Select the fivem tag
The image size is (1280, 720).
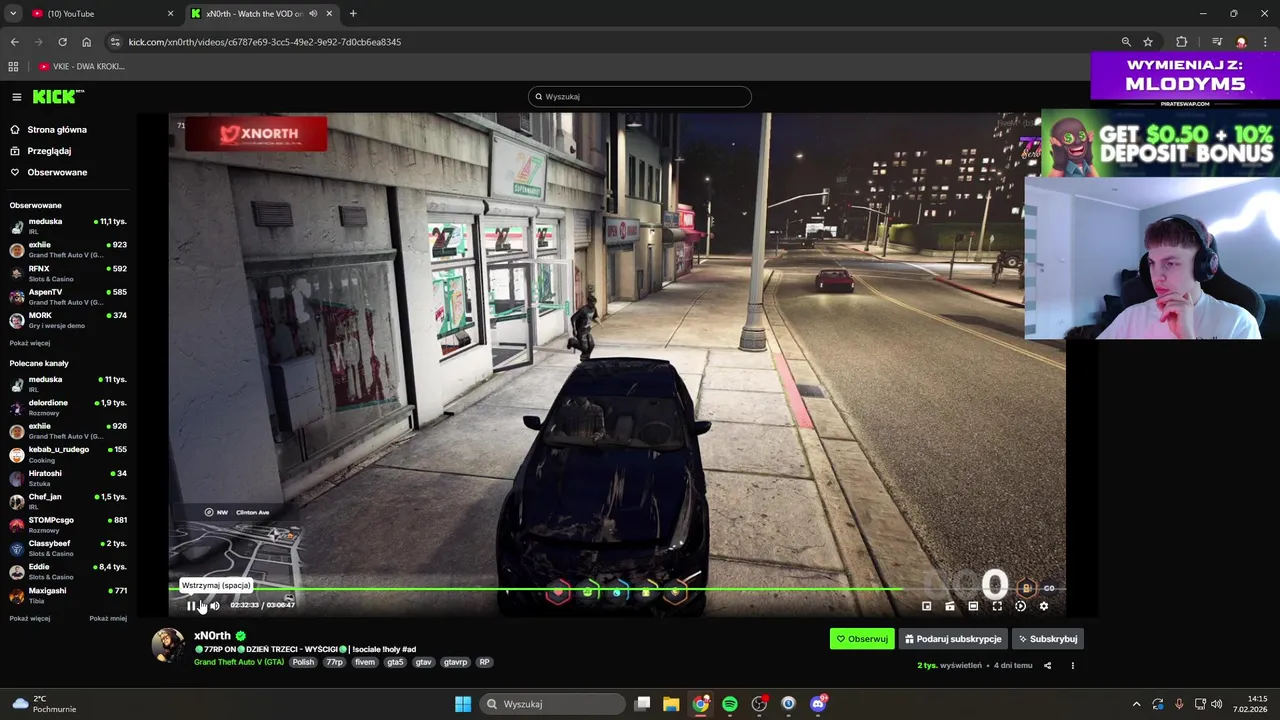click(365, 662)
